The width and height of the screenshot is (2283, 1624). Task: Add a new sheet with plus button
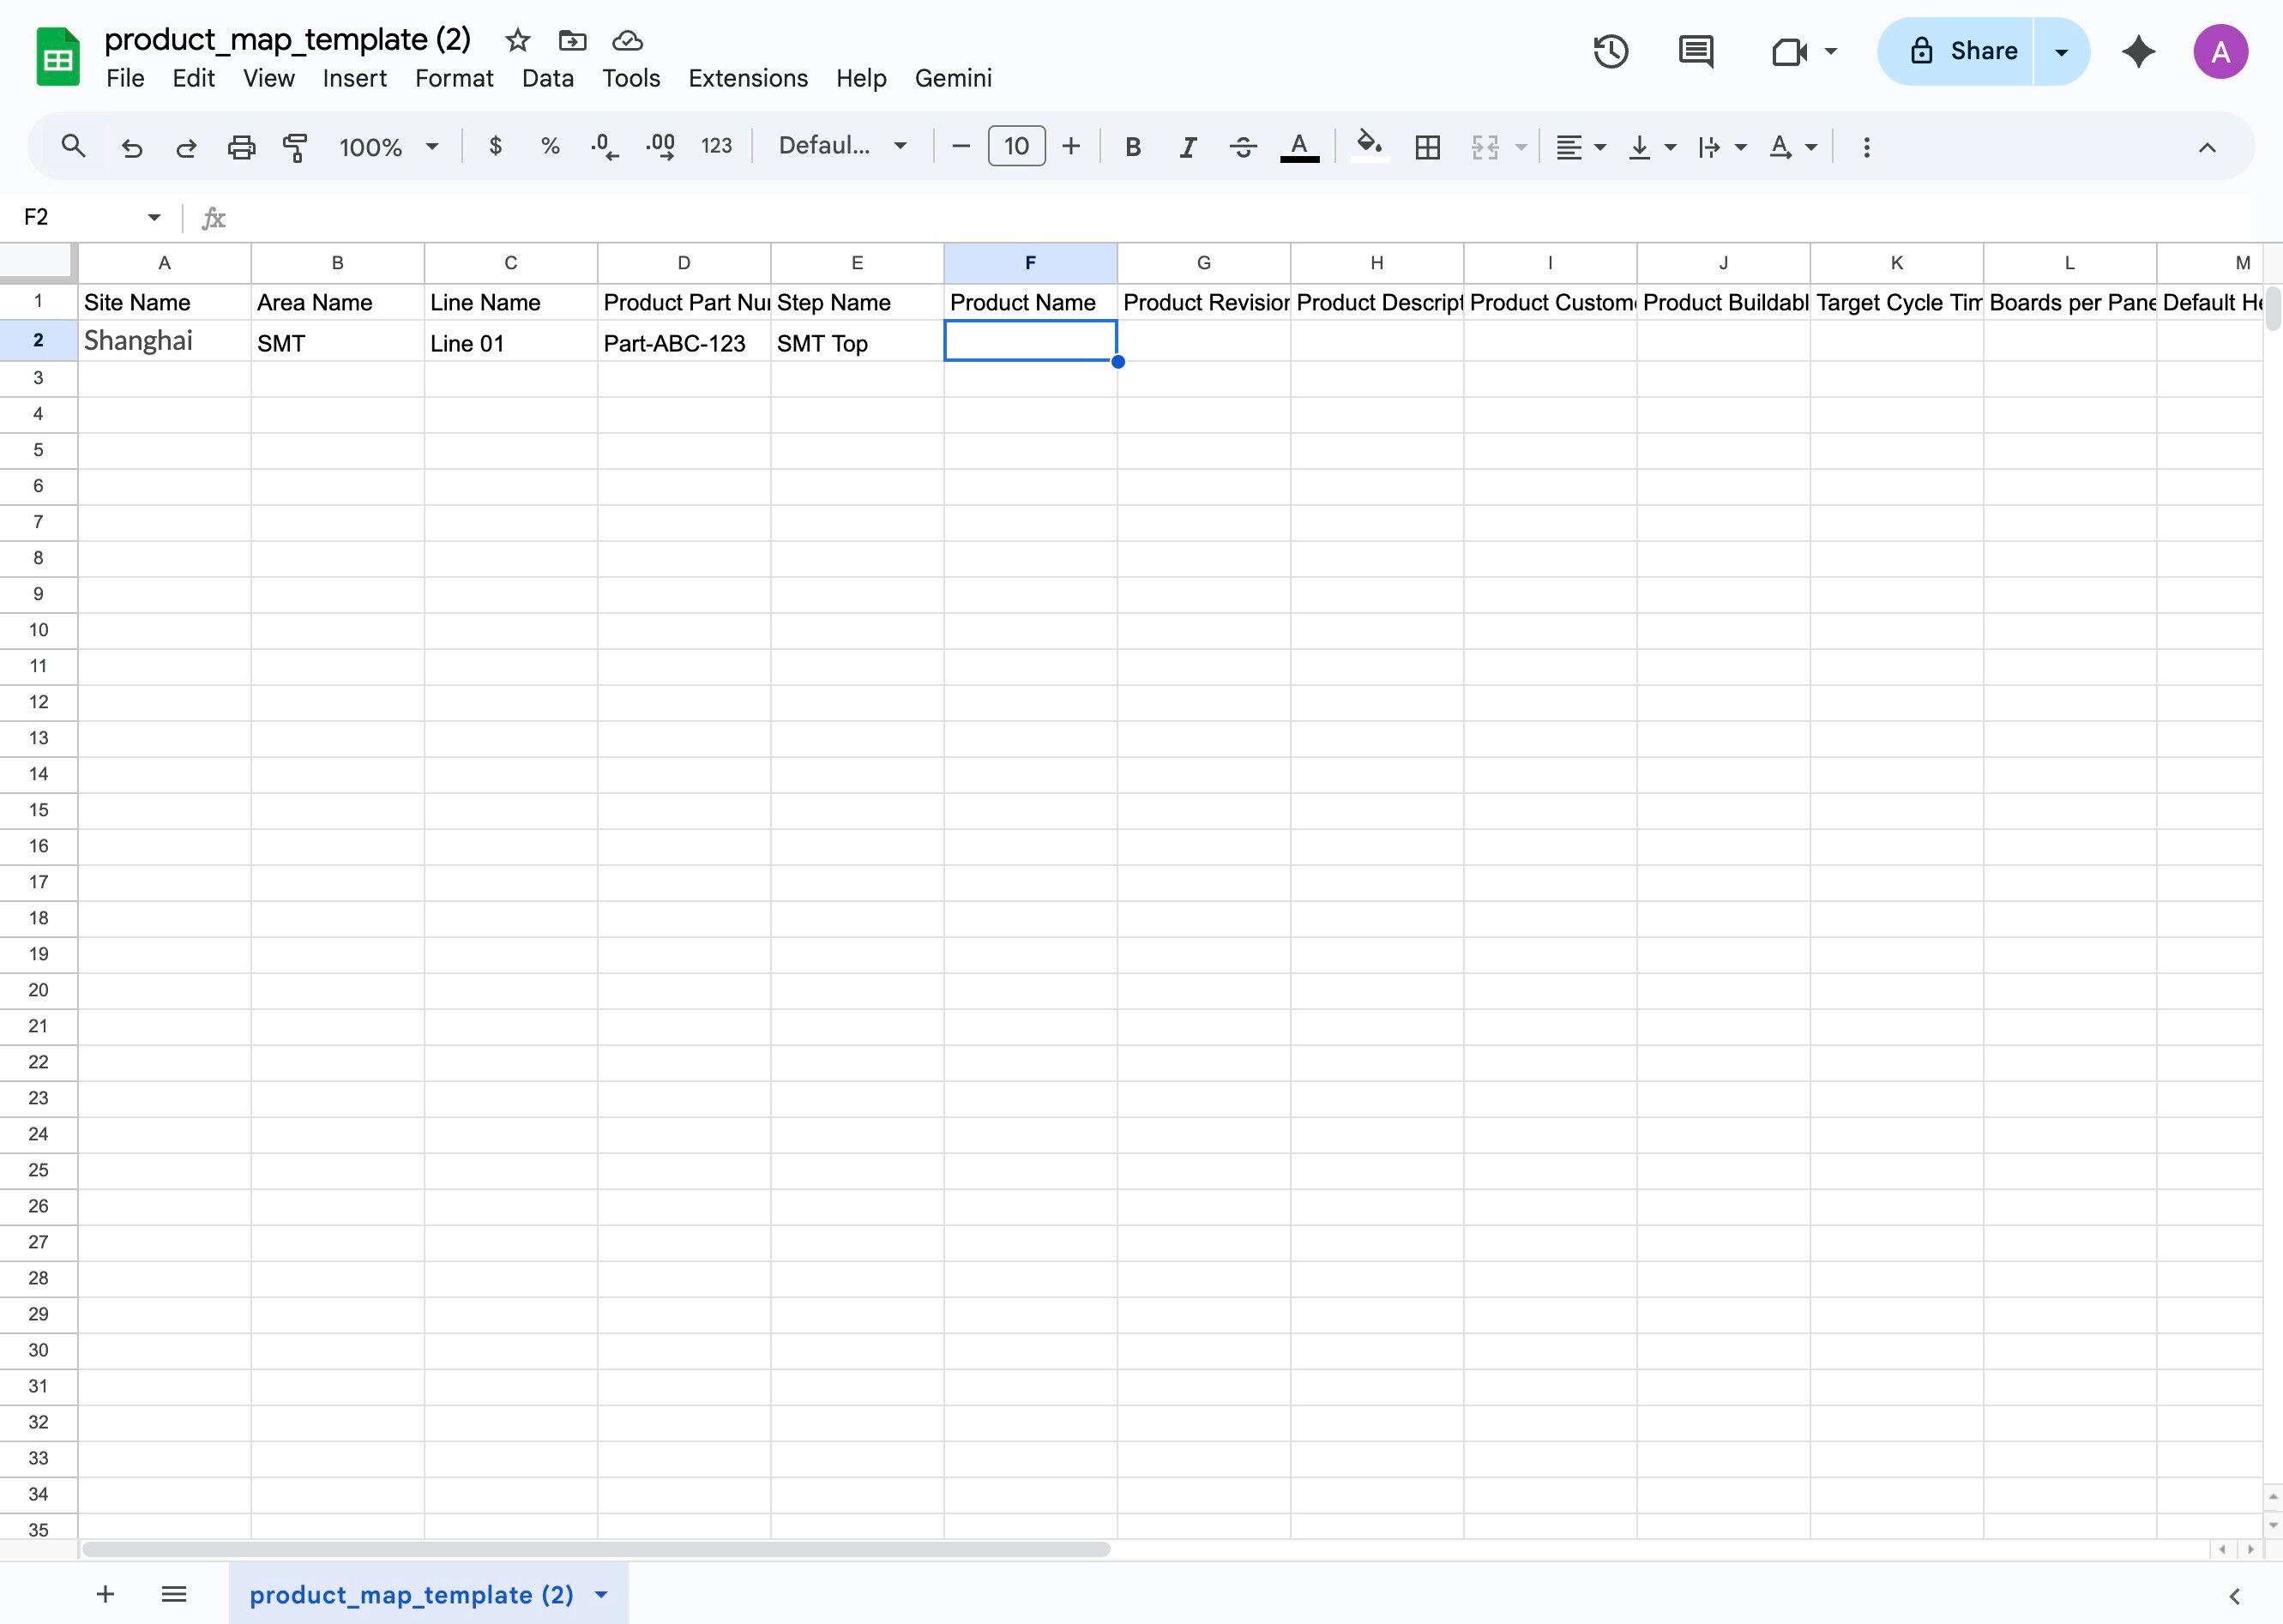tap(105, 1594)
